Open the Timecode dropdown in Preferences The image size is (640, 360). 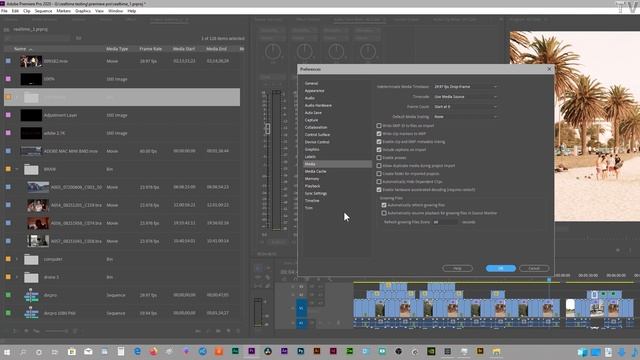465,97
